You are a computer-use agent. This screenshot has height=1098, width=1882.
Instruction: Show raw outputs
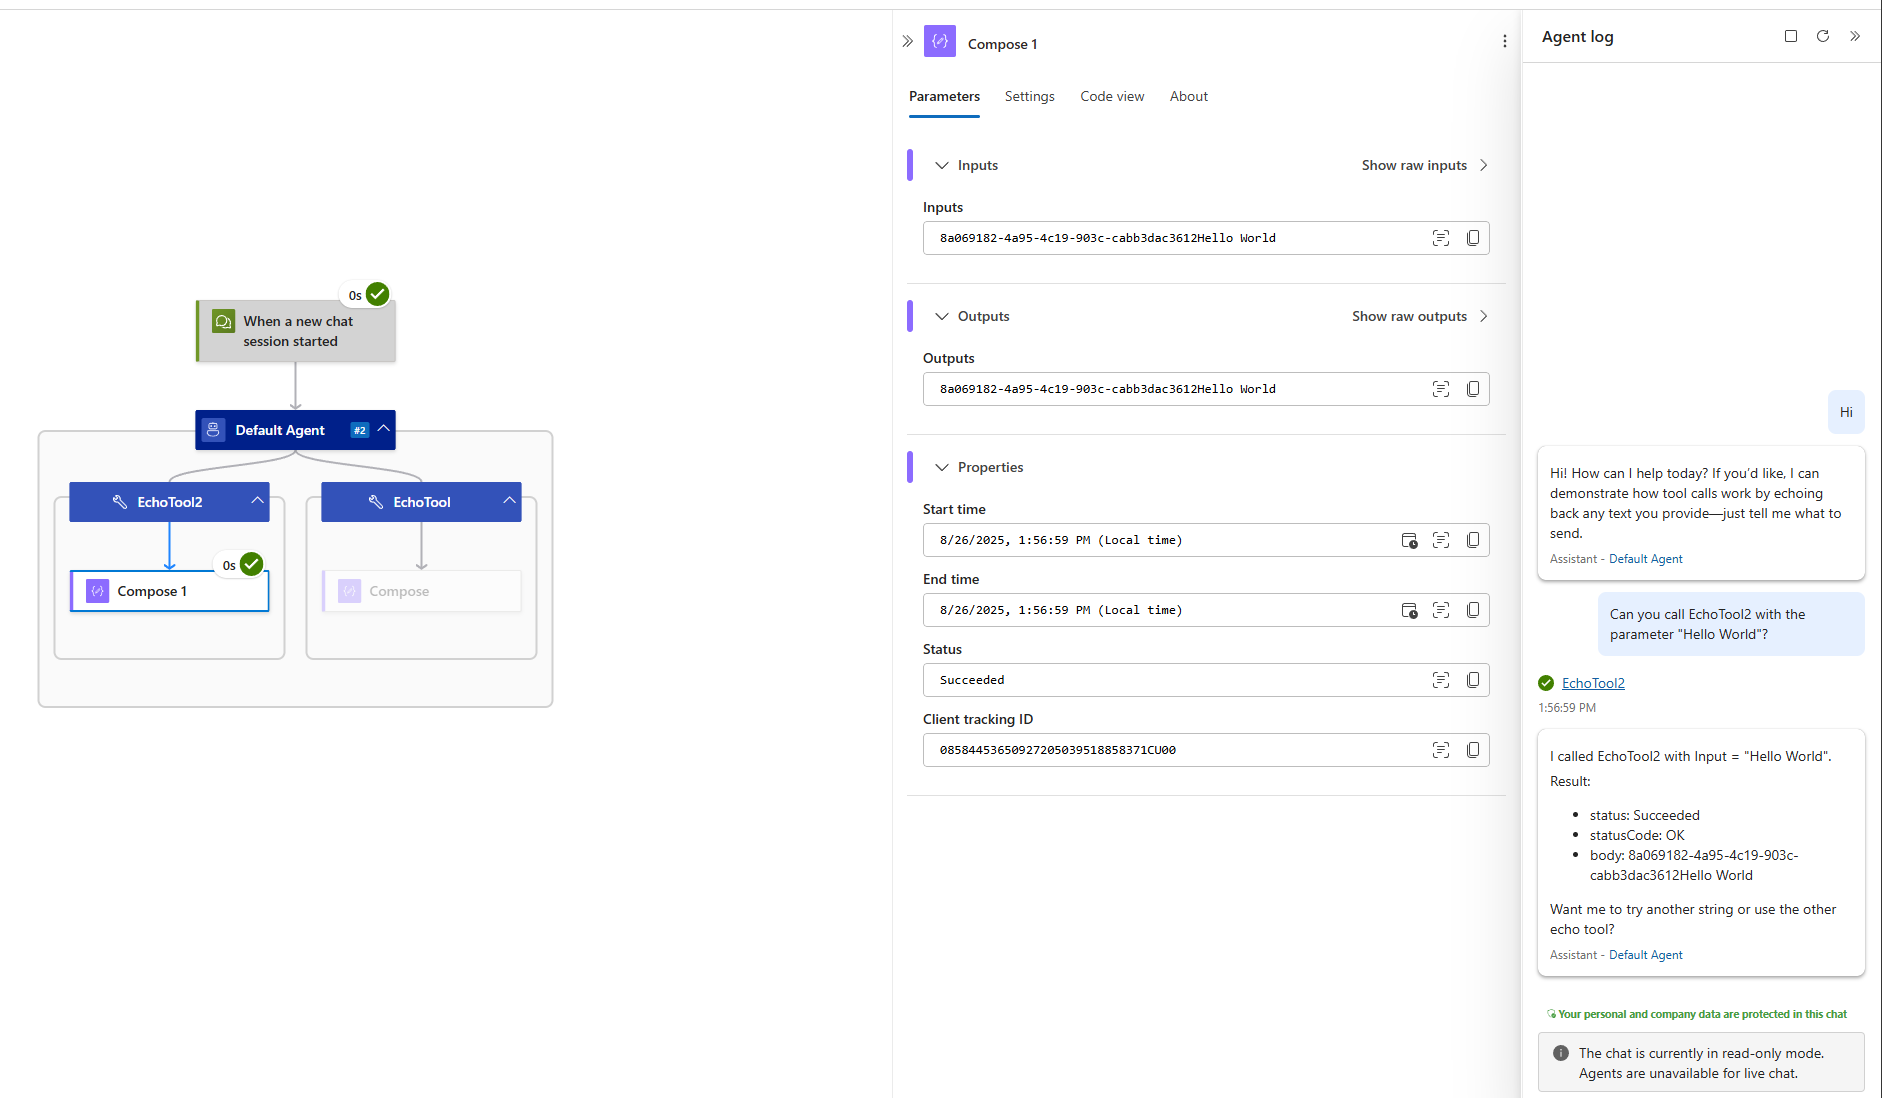[x=1410, y=316]
